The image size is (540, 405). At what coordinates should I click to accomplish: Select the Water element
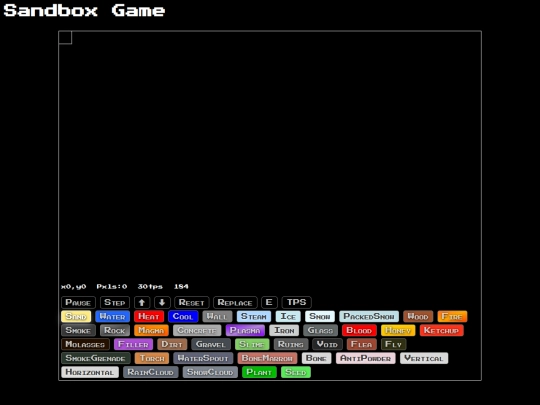113,316
